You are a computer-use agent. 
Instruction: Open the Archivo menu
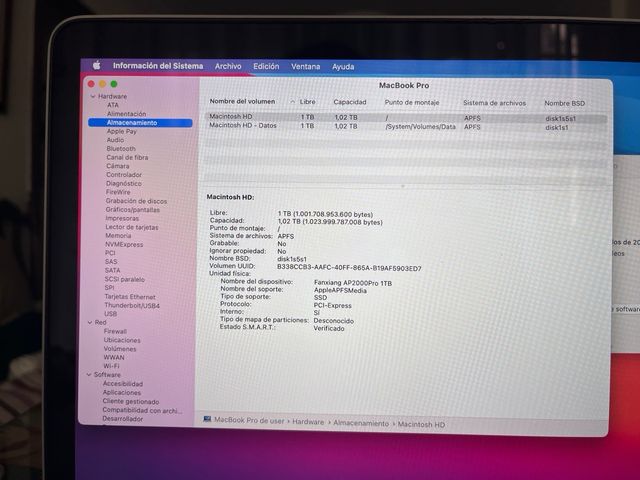(228, 66)
